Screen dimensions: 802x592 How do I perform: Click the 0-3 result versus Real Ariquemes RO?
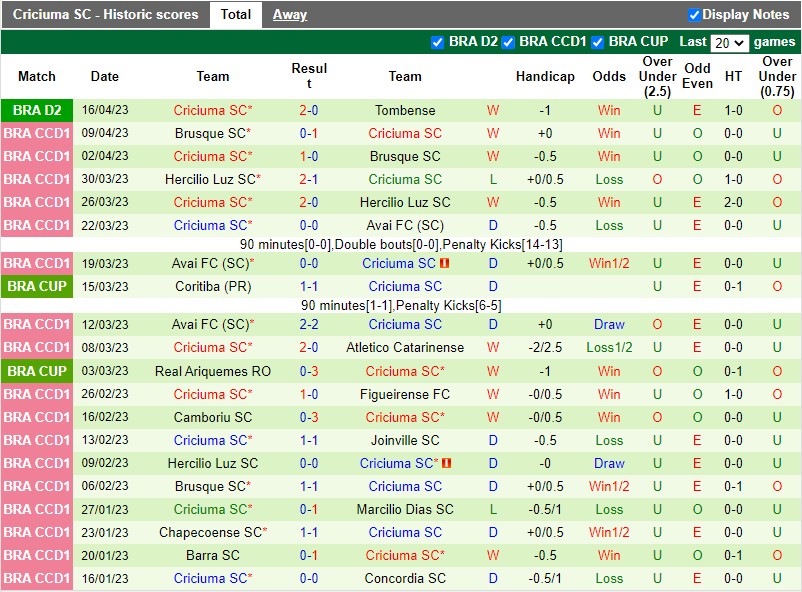(x=309, y=371)
